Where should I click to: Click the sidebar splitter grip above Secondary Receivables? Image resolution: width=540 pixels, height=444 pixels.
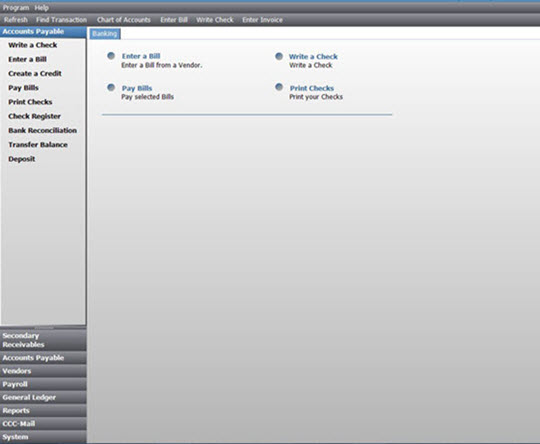point(43,328)
